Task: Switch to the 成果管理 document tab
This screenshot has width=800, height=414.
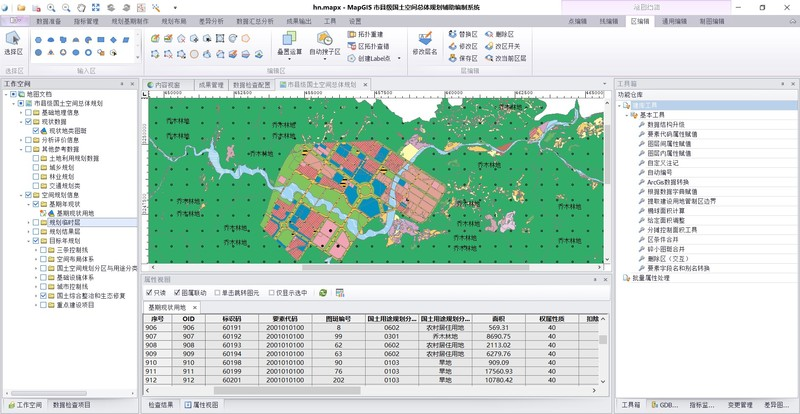Action: click(x=211, y=85)
